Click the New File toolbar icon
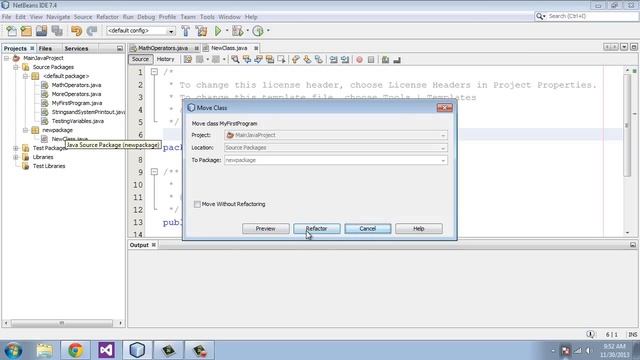 click(11, 31)
